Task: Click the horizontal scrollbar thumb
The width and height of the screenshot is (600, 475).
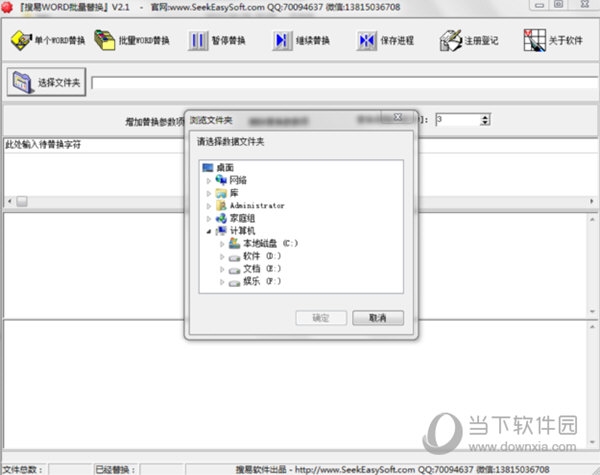Action: tap(22, 201)
